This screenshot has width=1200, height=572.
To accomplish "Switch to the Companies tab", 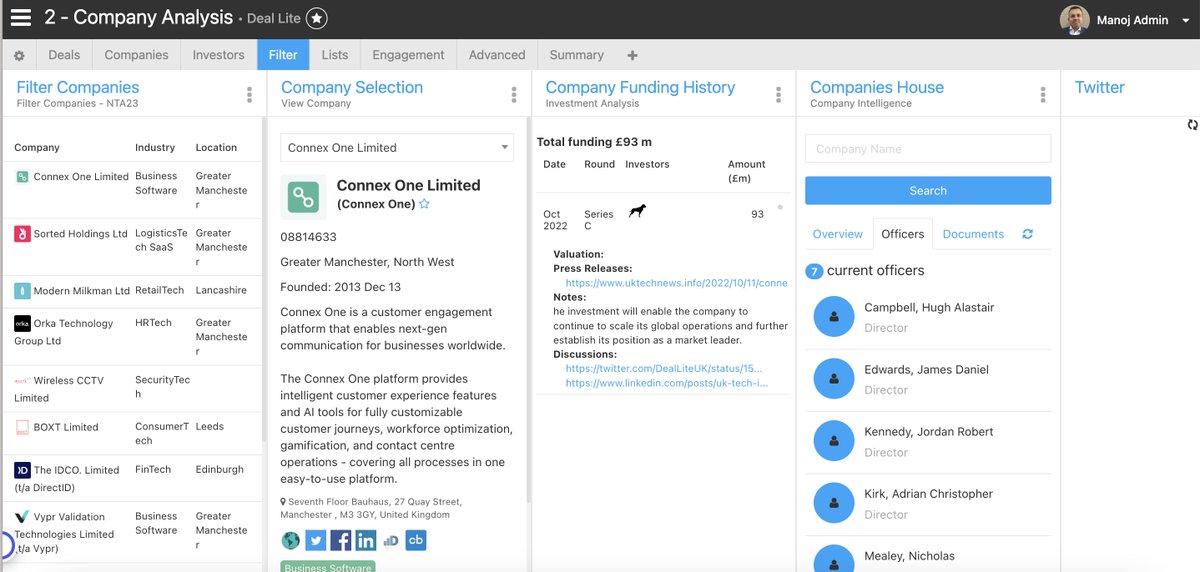I will pyautogui.click(x=136, y=55).
